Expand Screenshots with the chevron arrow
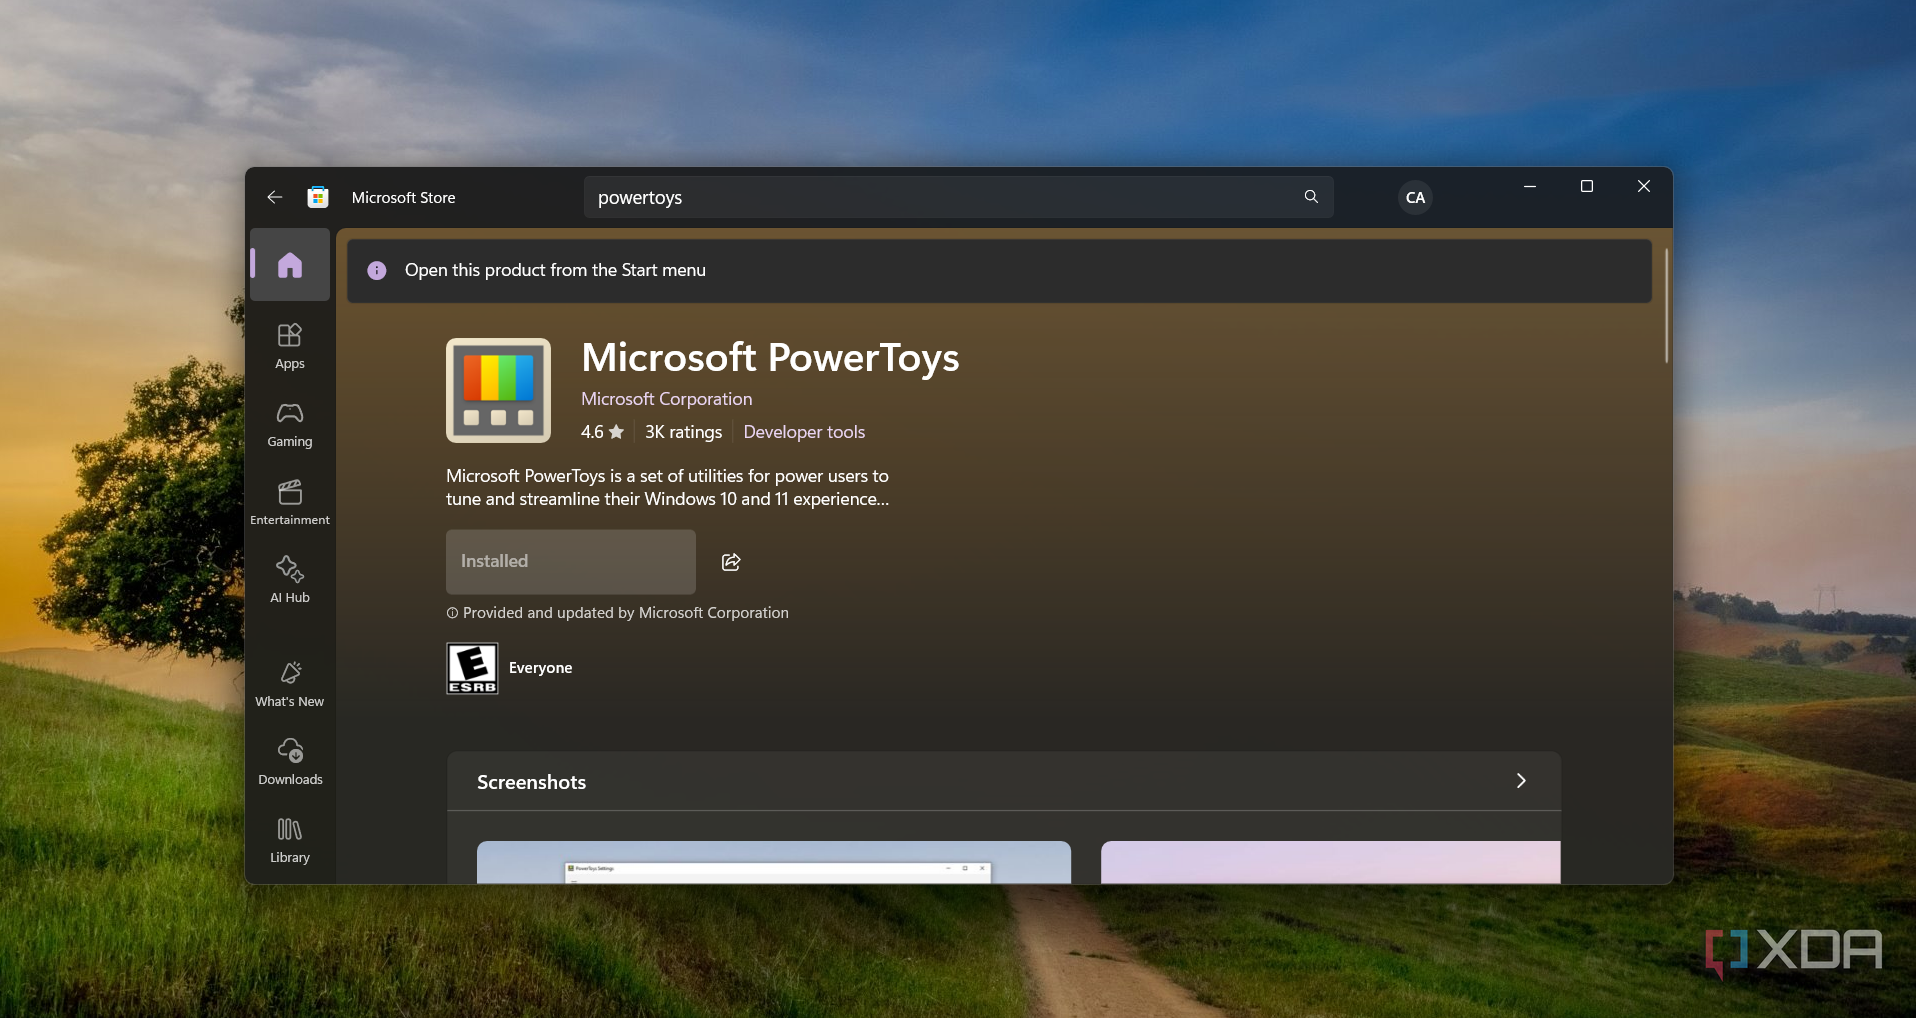 (1521, 781)
